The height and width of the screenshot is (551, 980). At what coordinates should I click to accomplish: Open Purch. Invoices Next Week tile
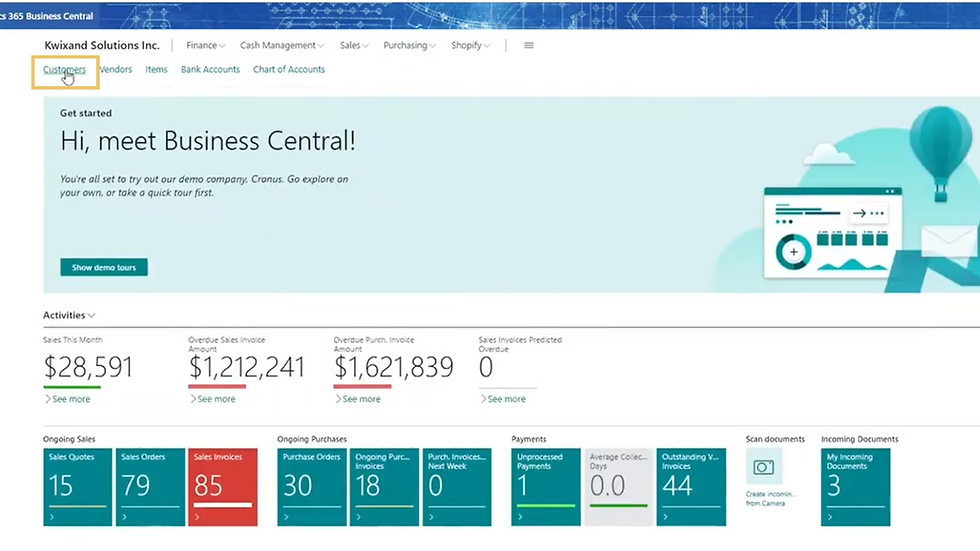(x=457, y=487)
